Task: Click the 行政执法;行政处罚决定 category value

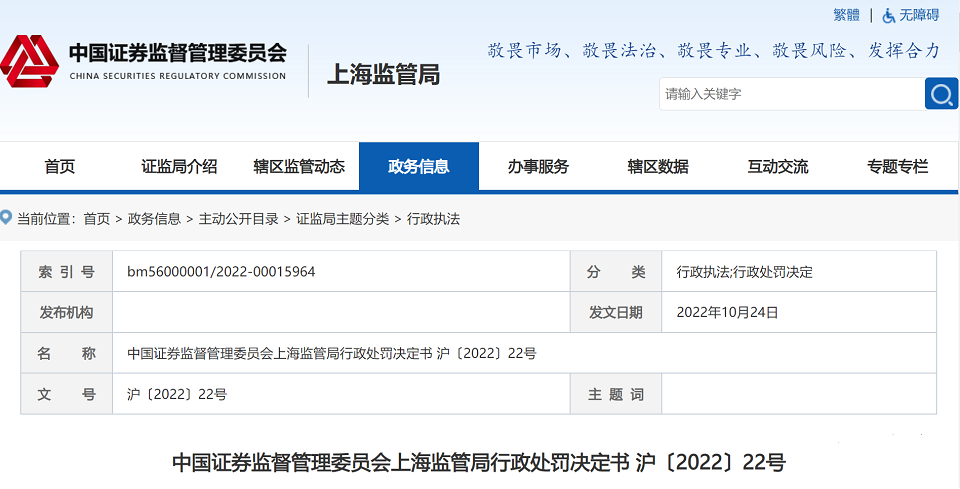Action: coord(744,272)
